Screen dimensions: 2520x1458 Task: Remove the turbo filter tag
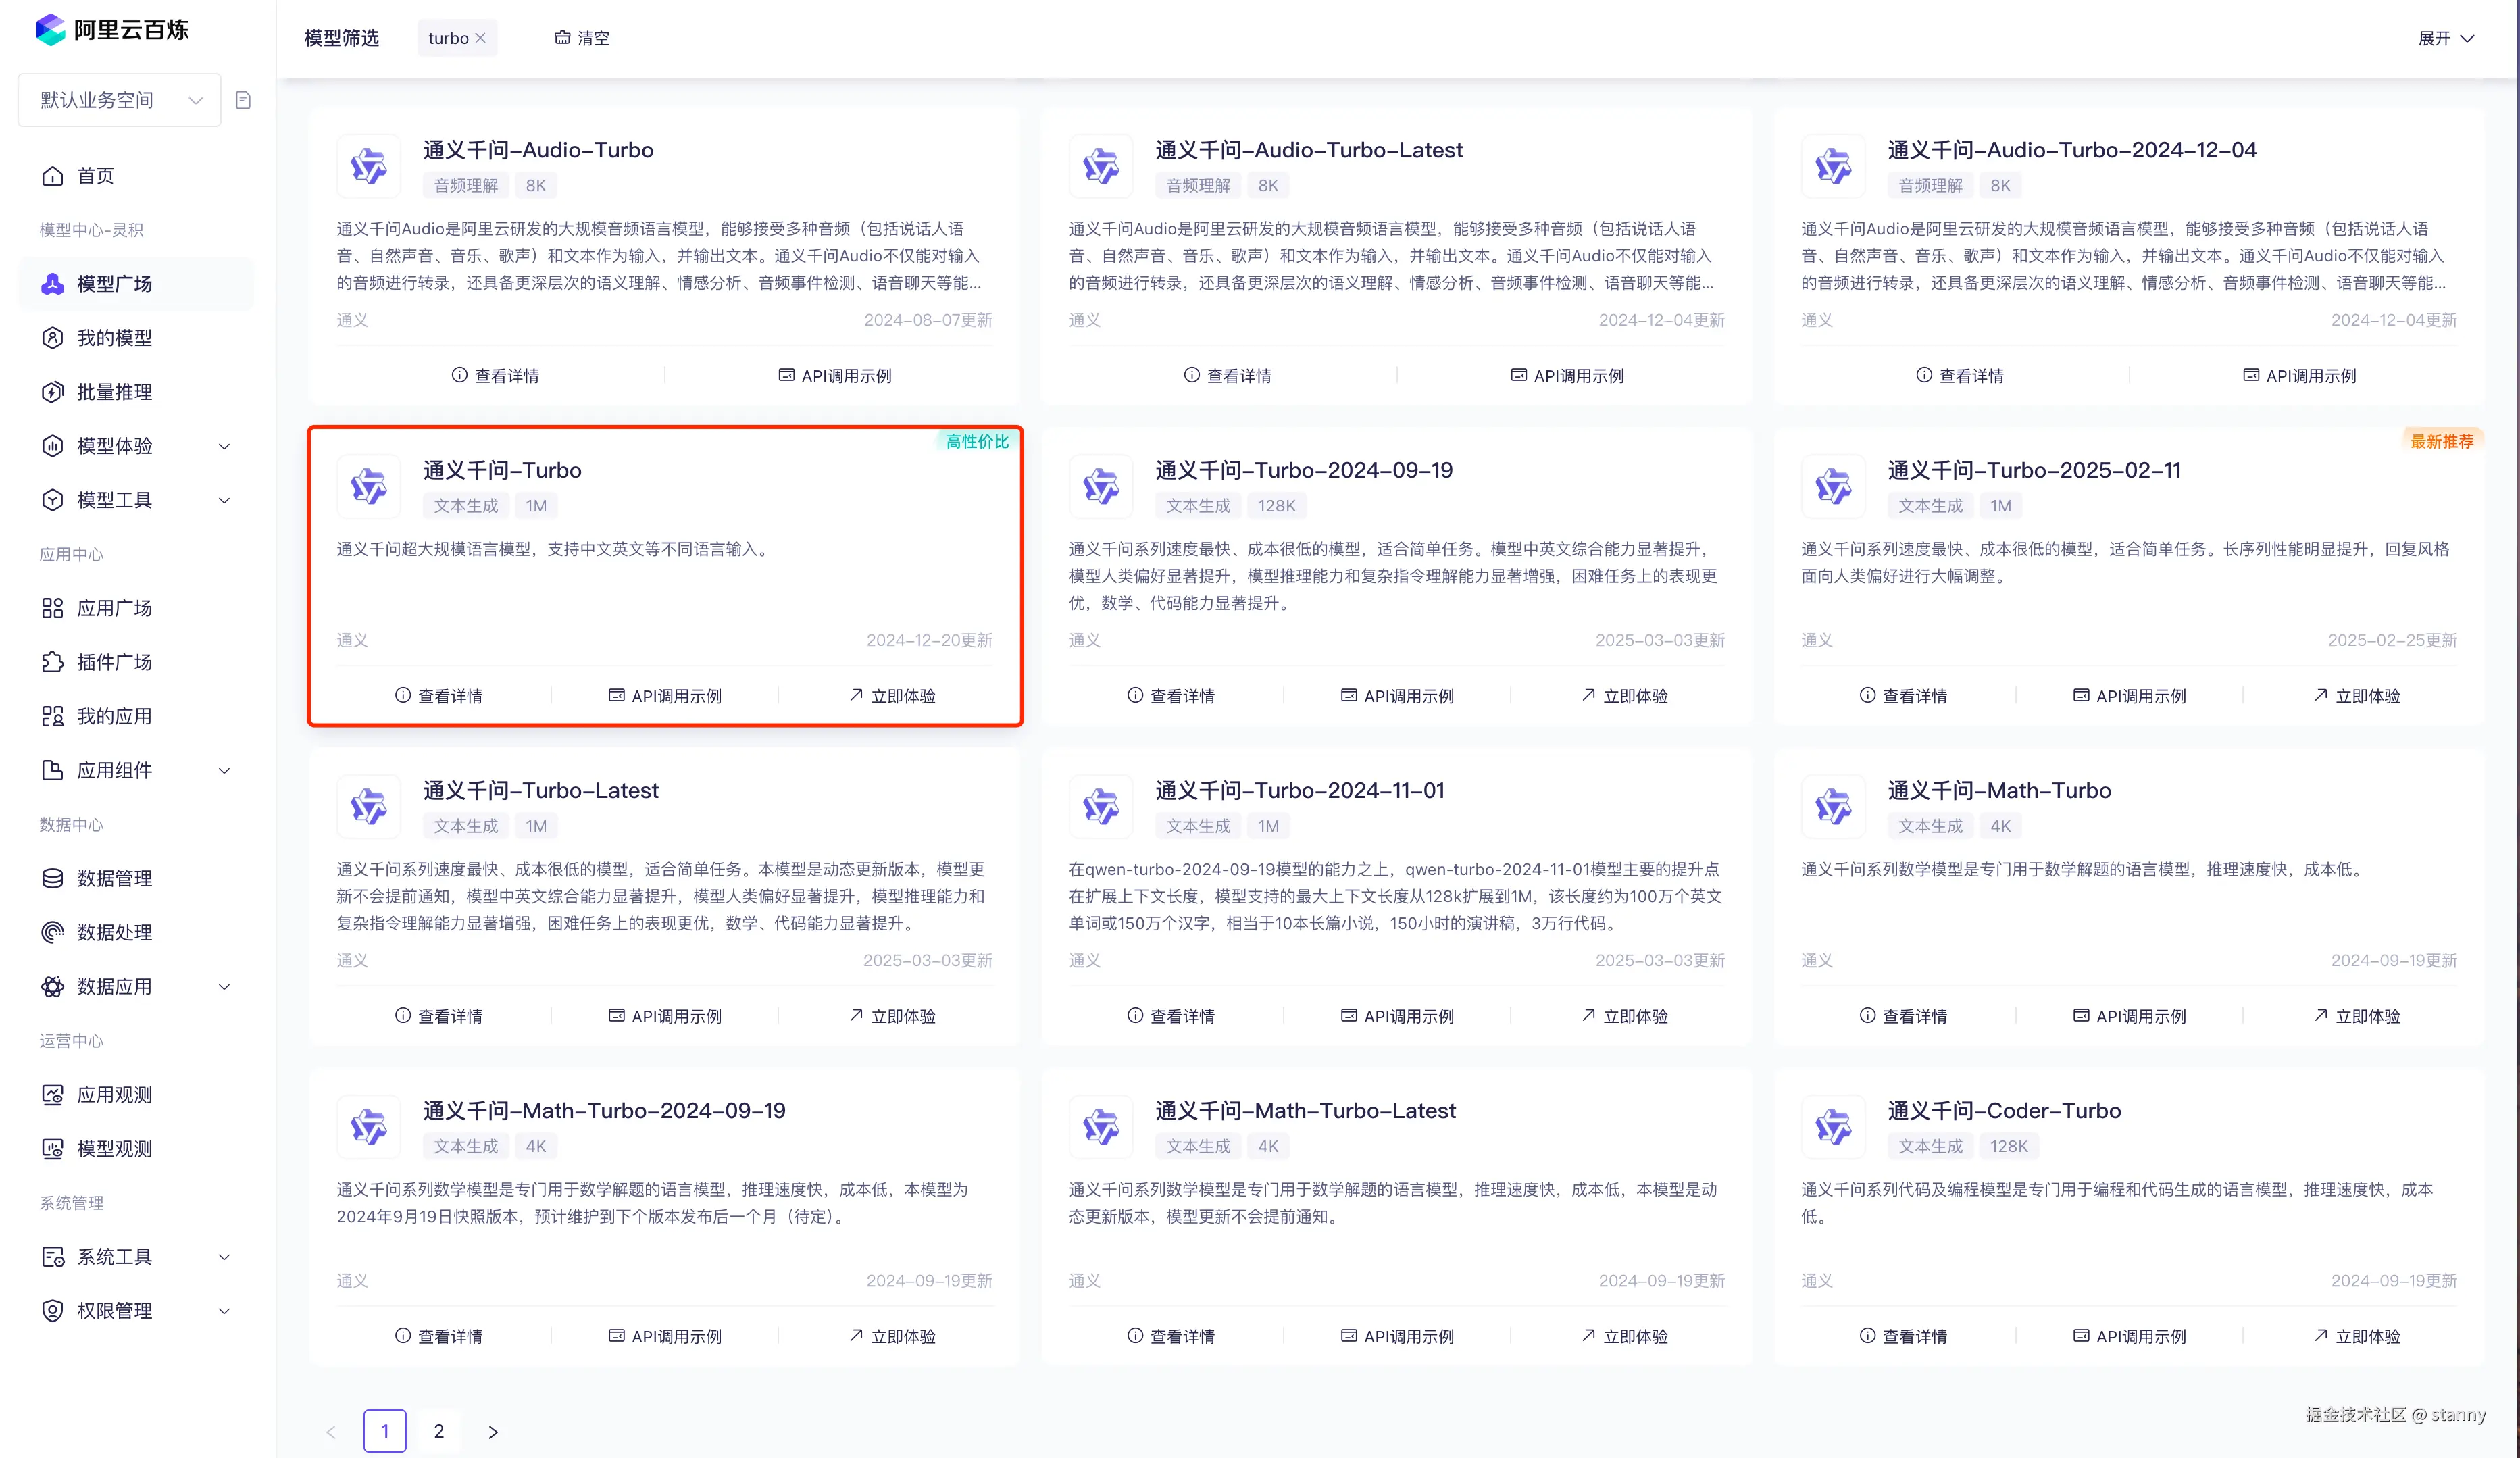(481, 38)
